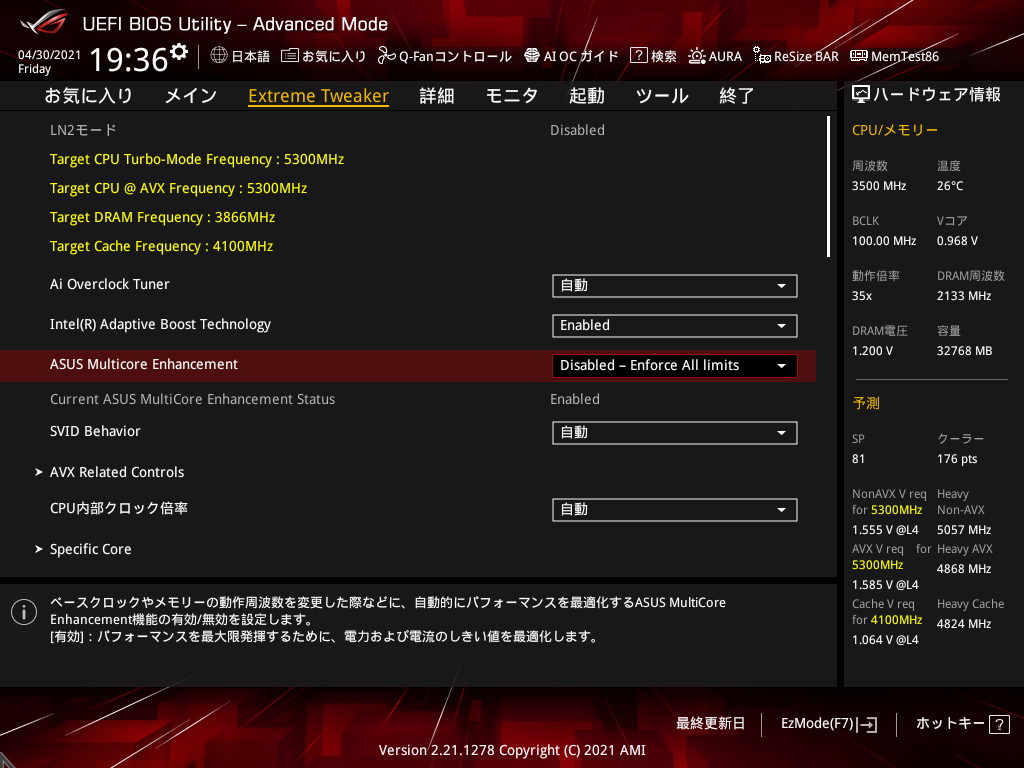Click Target CPU @ AVX Frequency text

tap(178, 188)
